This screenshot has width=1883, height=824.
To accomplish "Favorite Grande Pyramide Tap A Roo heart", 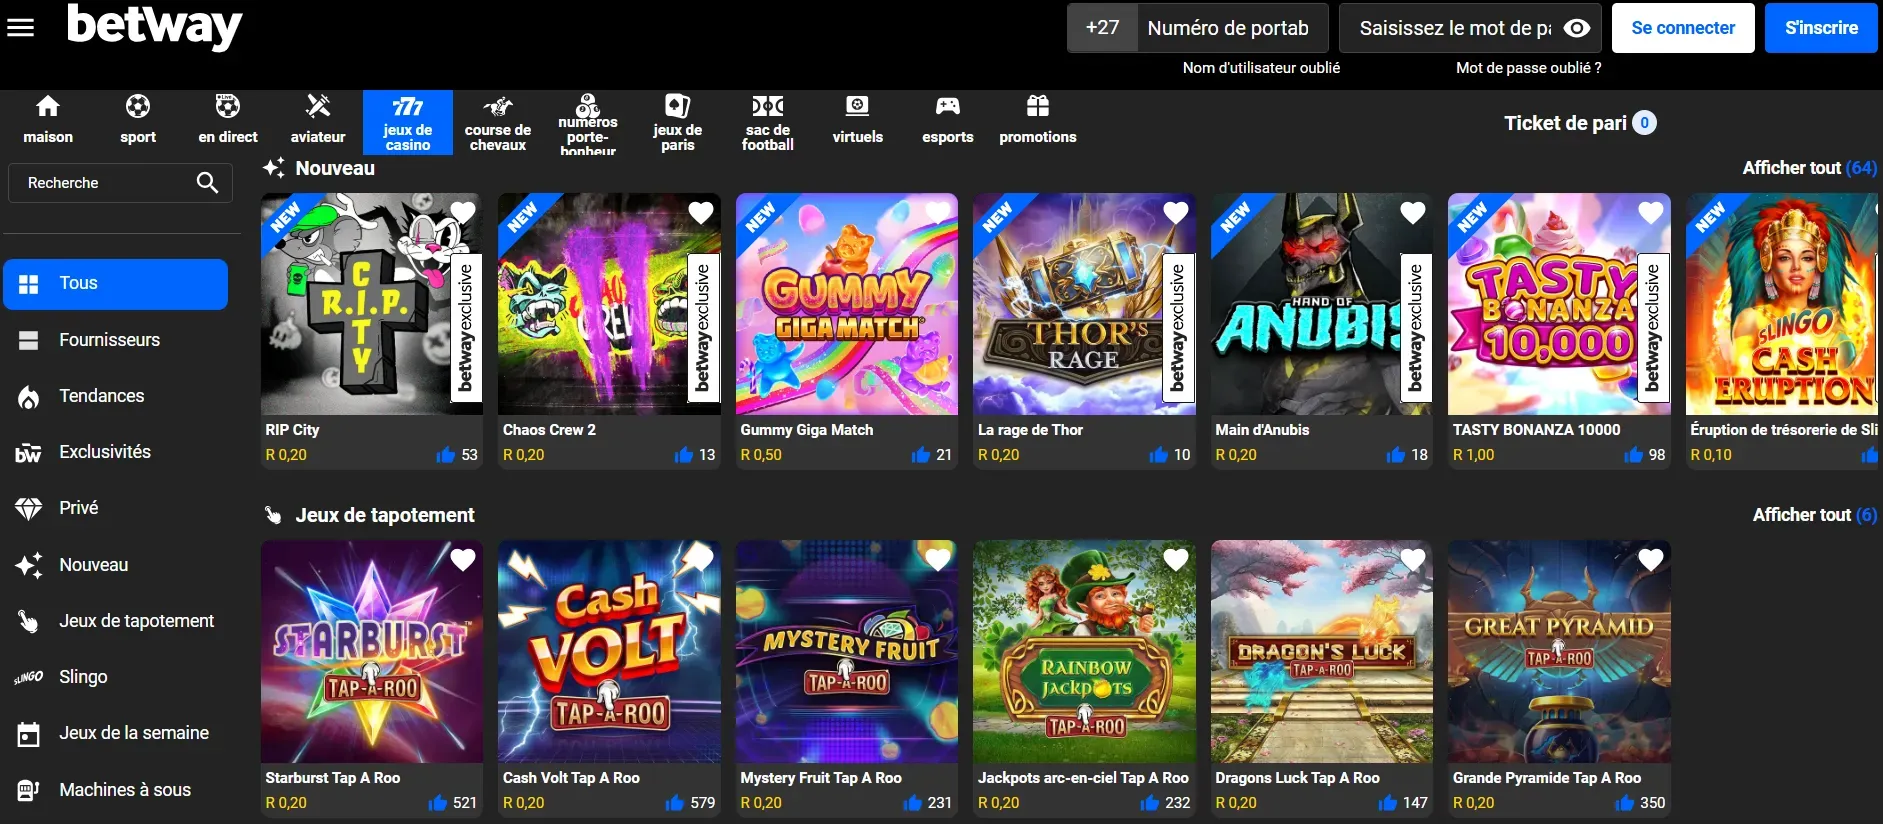I will pos(1651,560).
